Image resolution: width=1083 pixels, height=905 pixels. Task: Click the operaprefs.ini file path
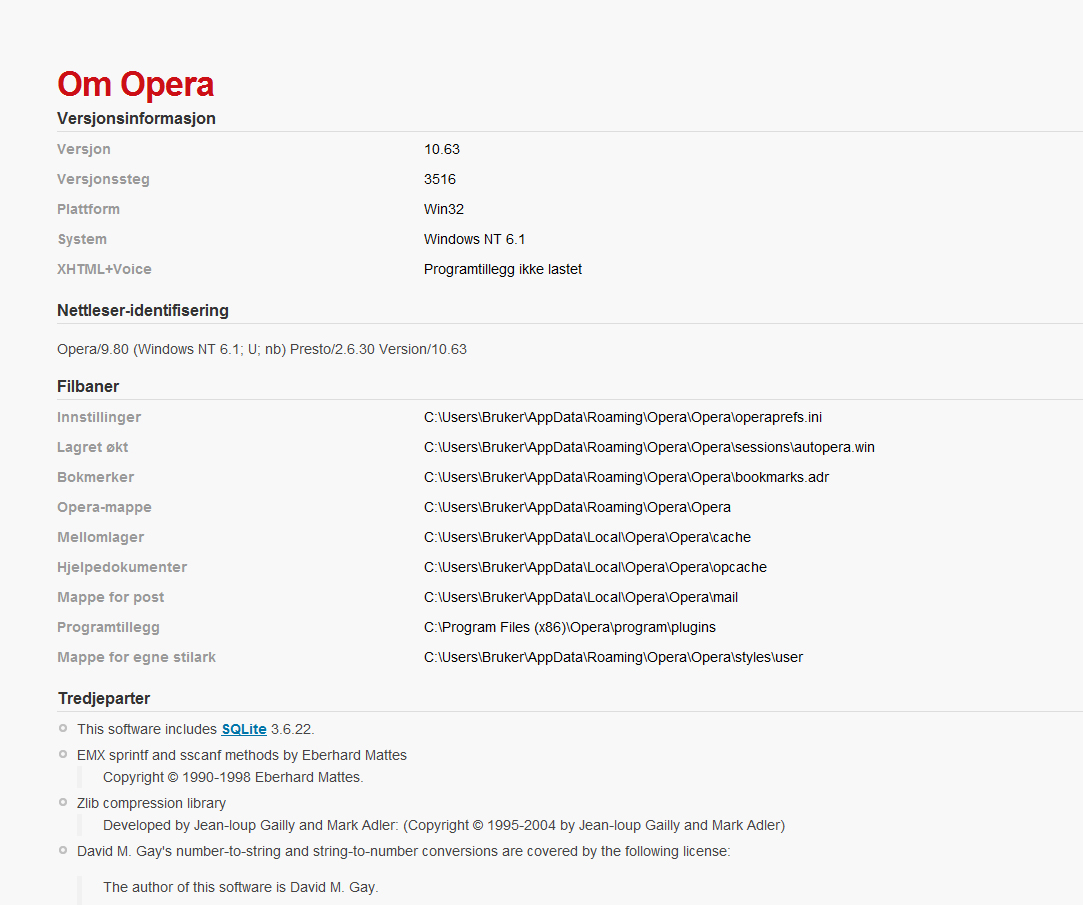tap(623, 417)
